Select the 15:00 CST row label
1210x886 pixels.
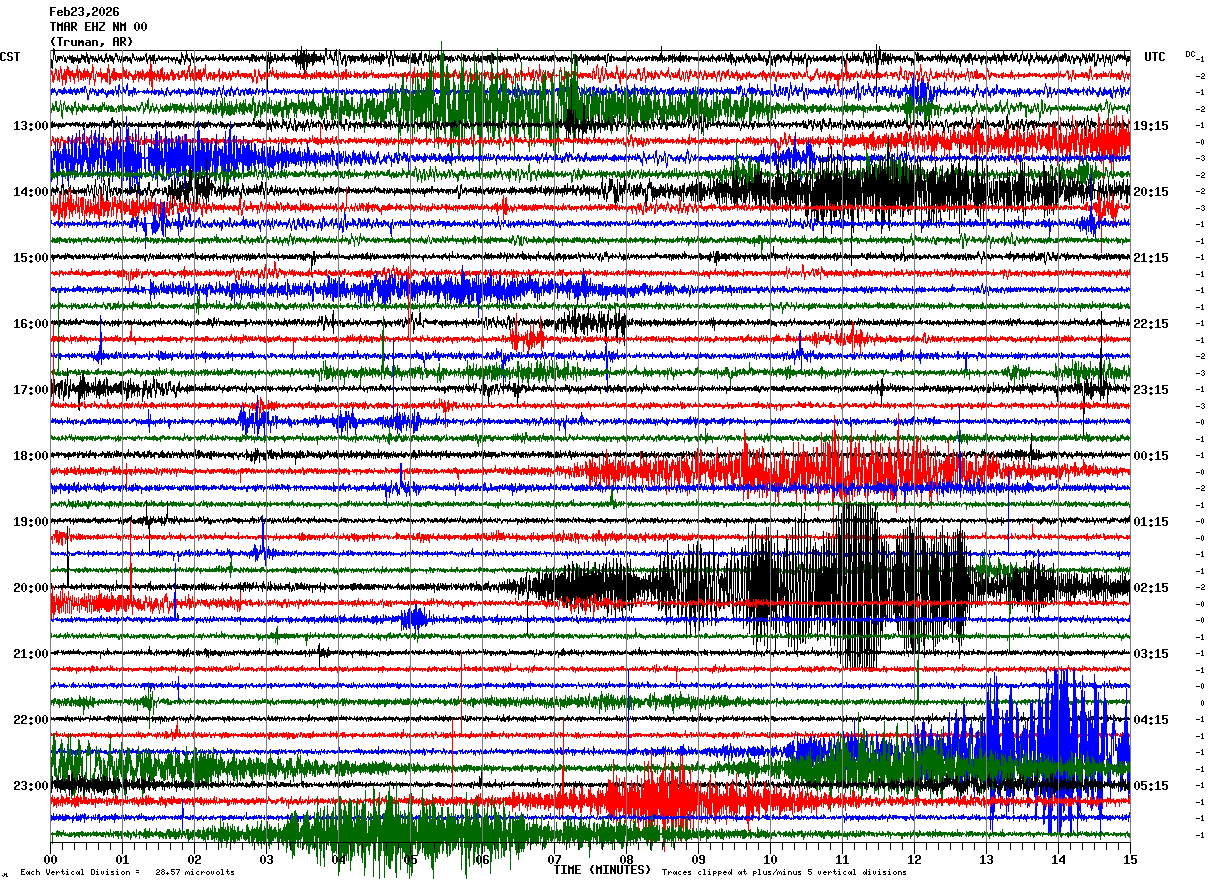(x=31, y=258)
